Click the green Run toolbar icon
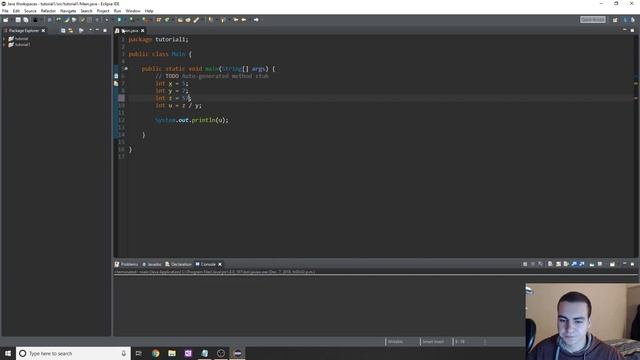640x360 pixels. (119, 20)
